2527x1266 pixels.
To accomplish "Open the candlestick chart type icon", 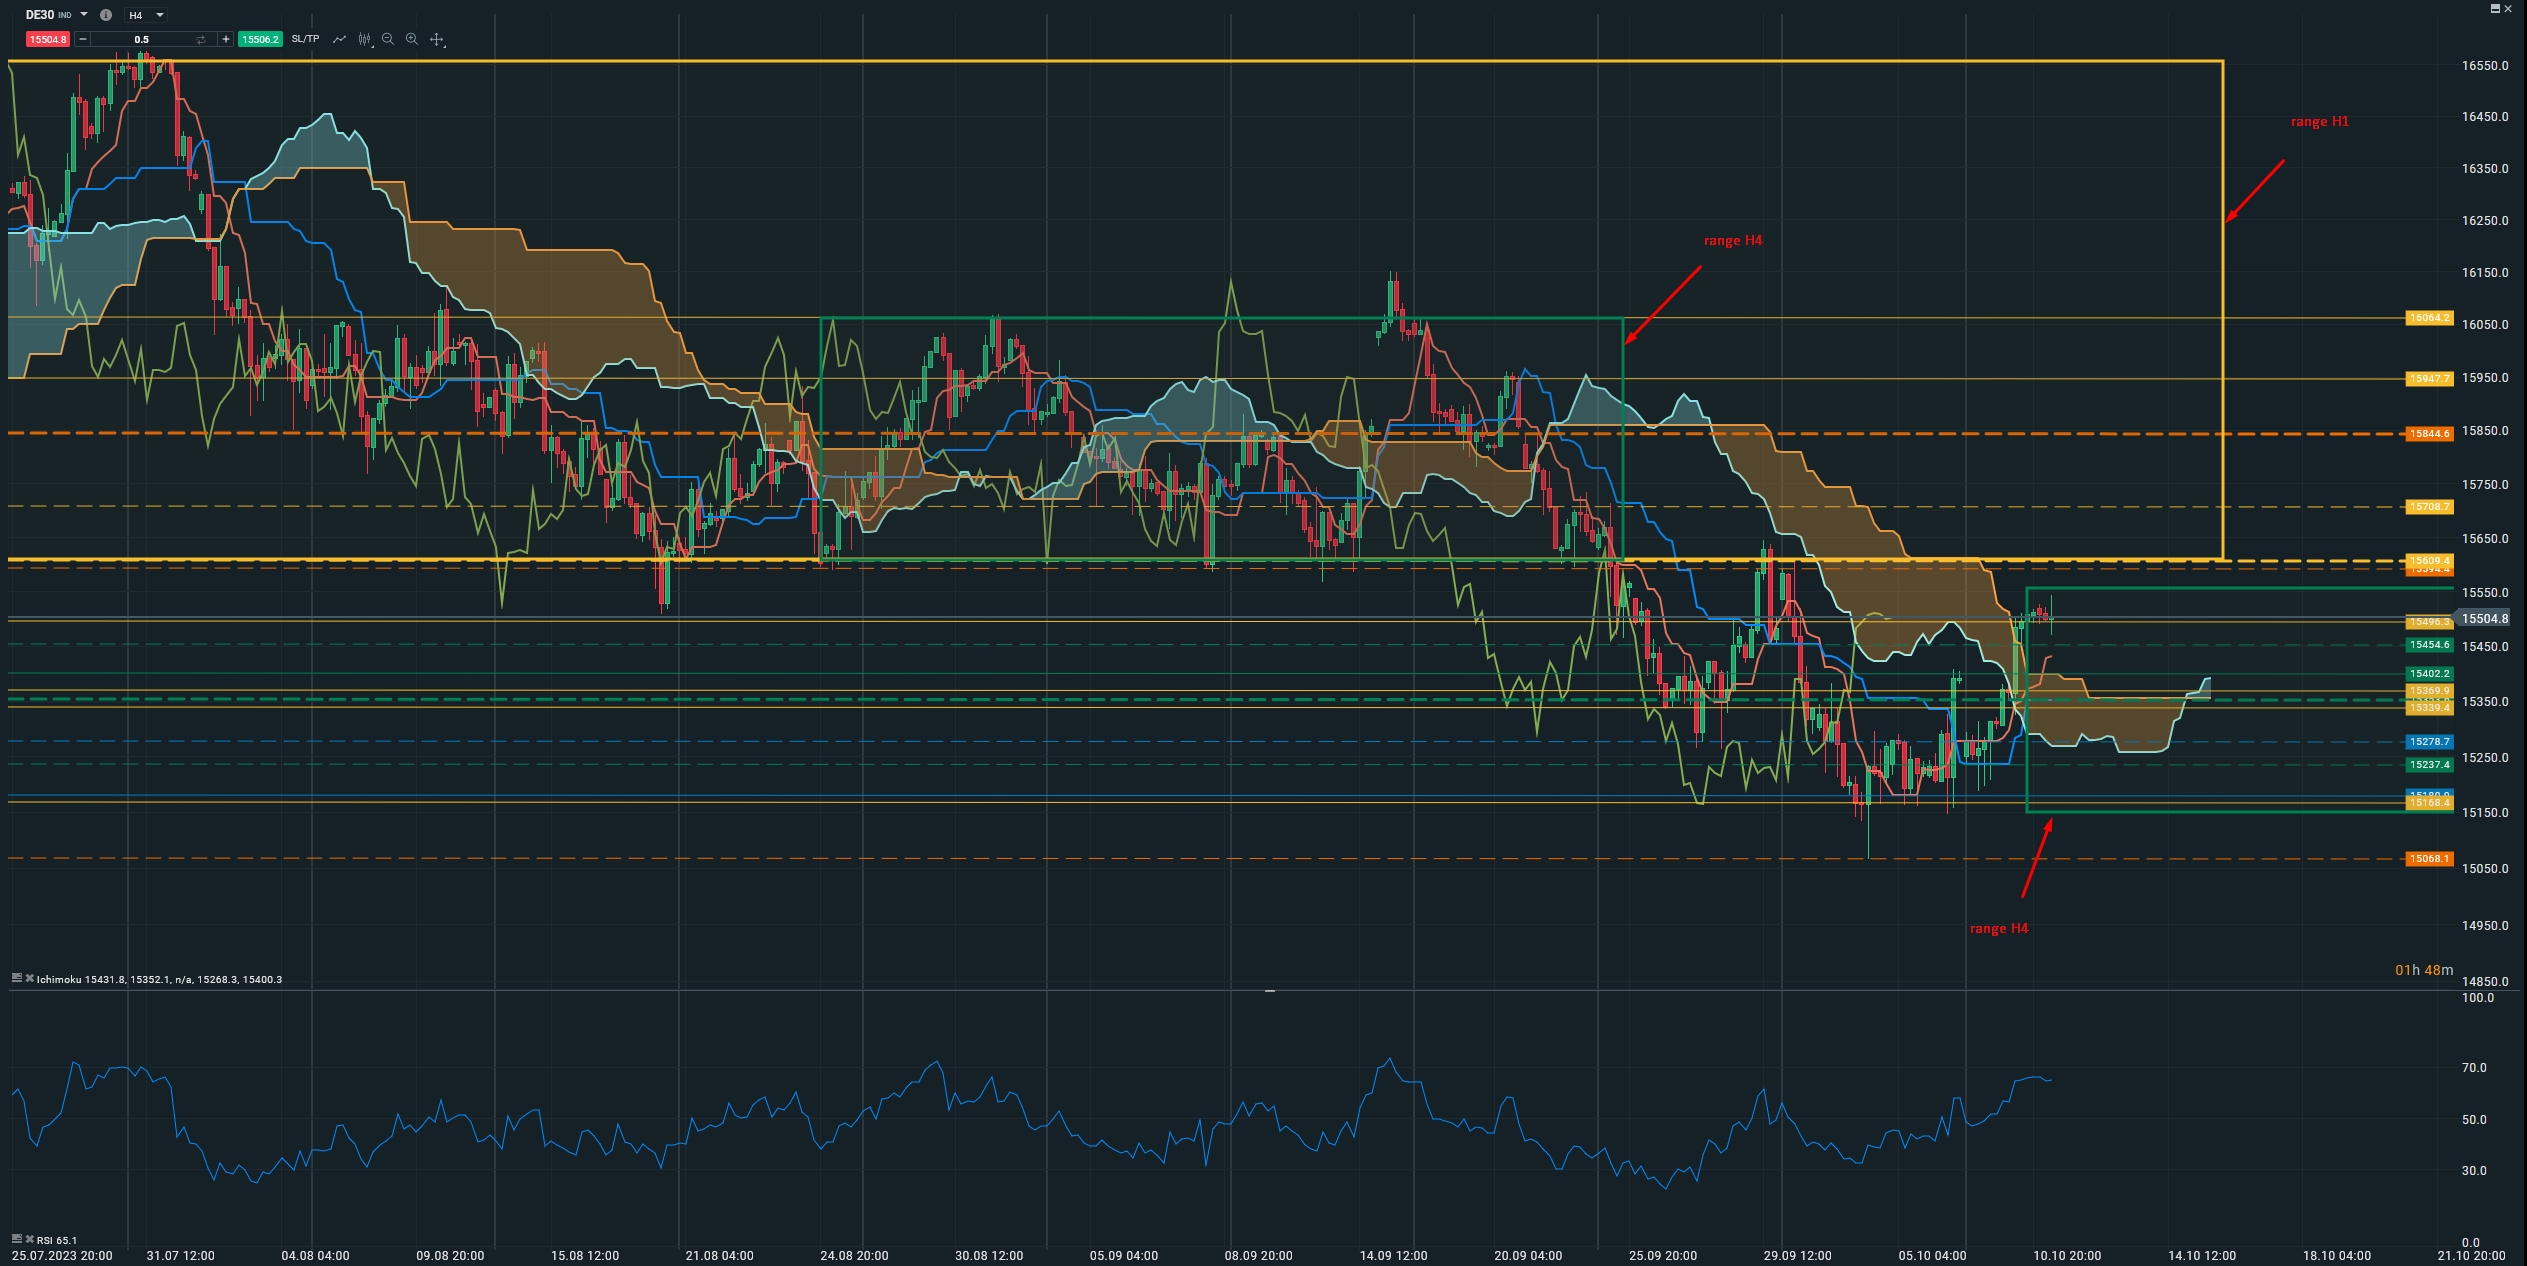I will click(365, 39).
